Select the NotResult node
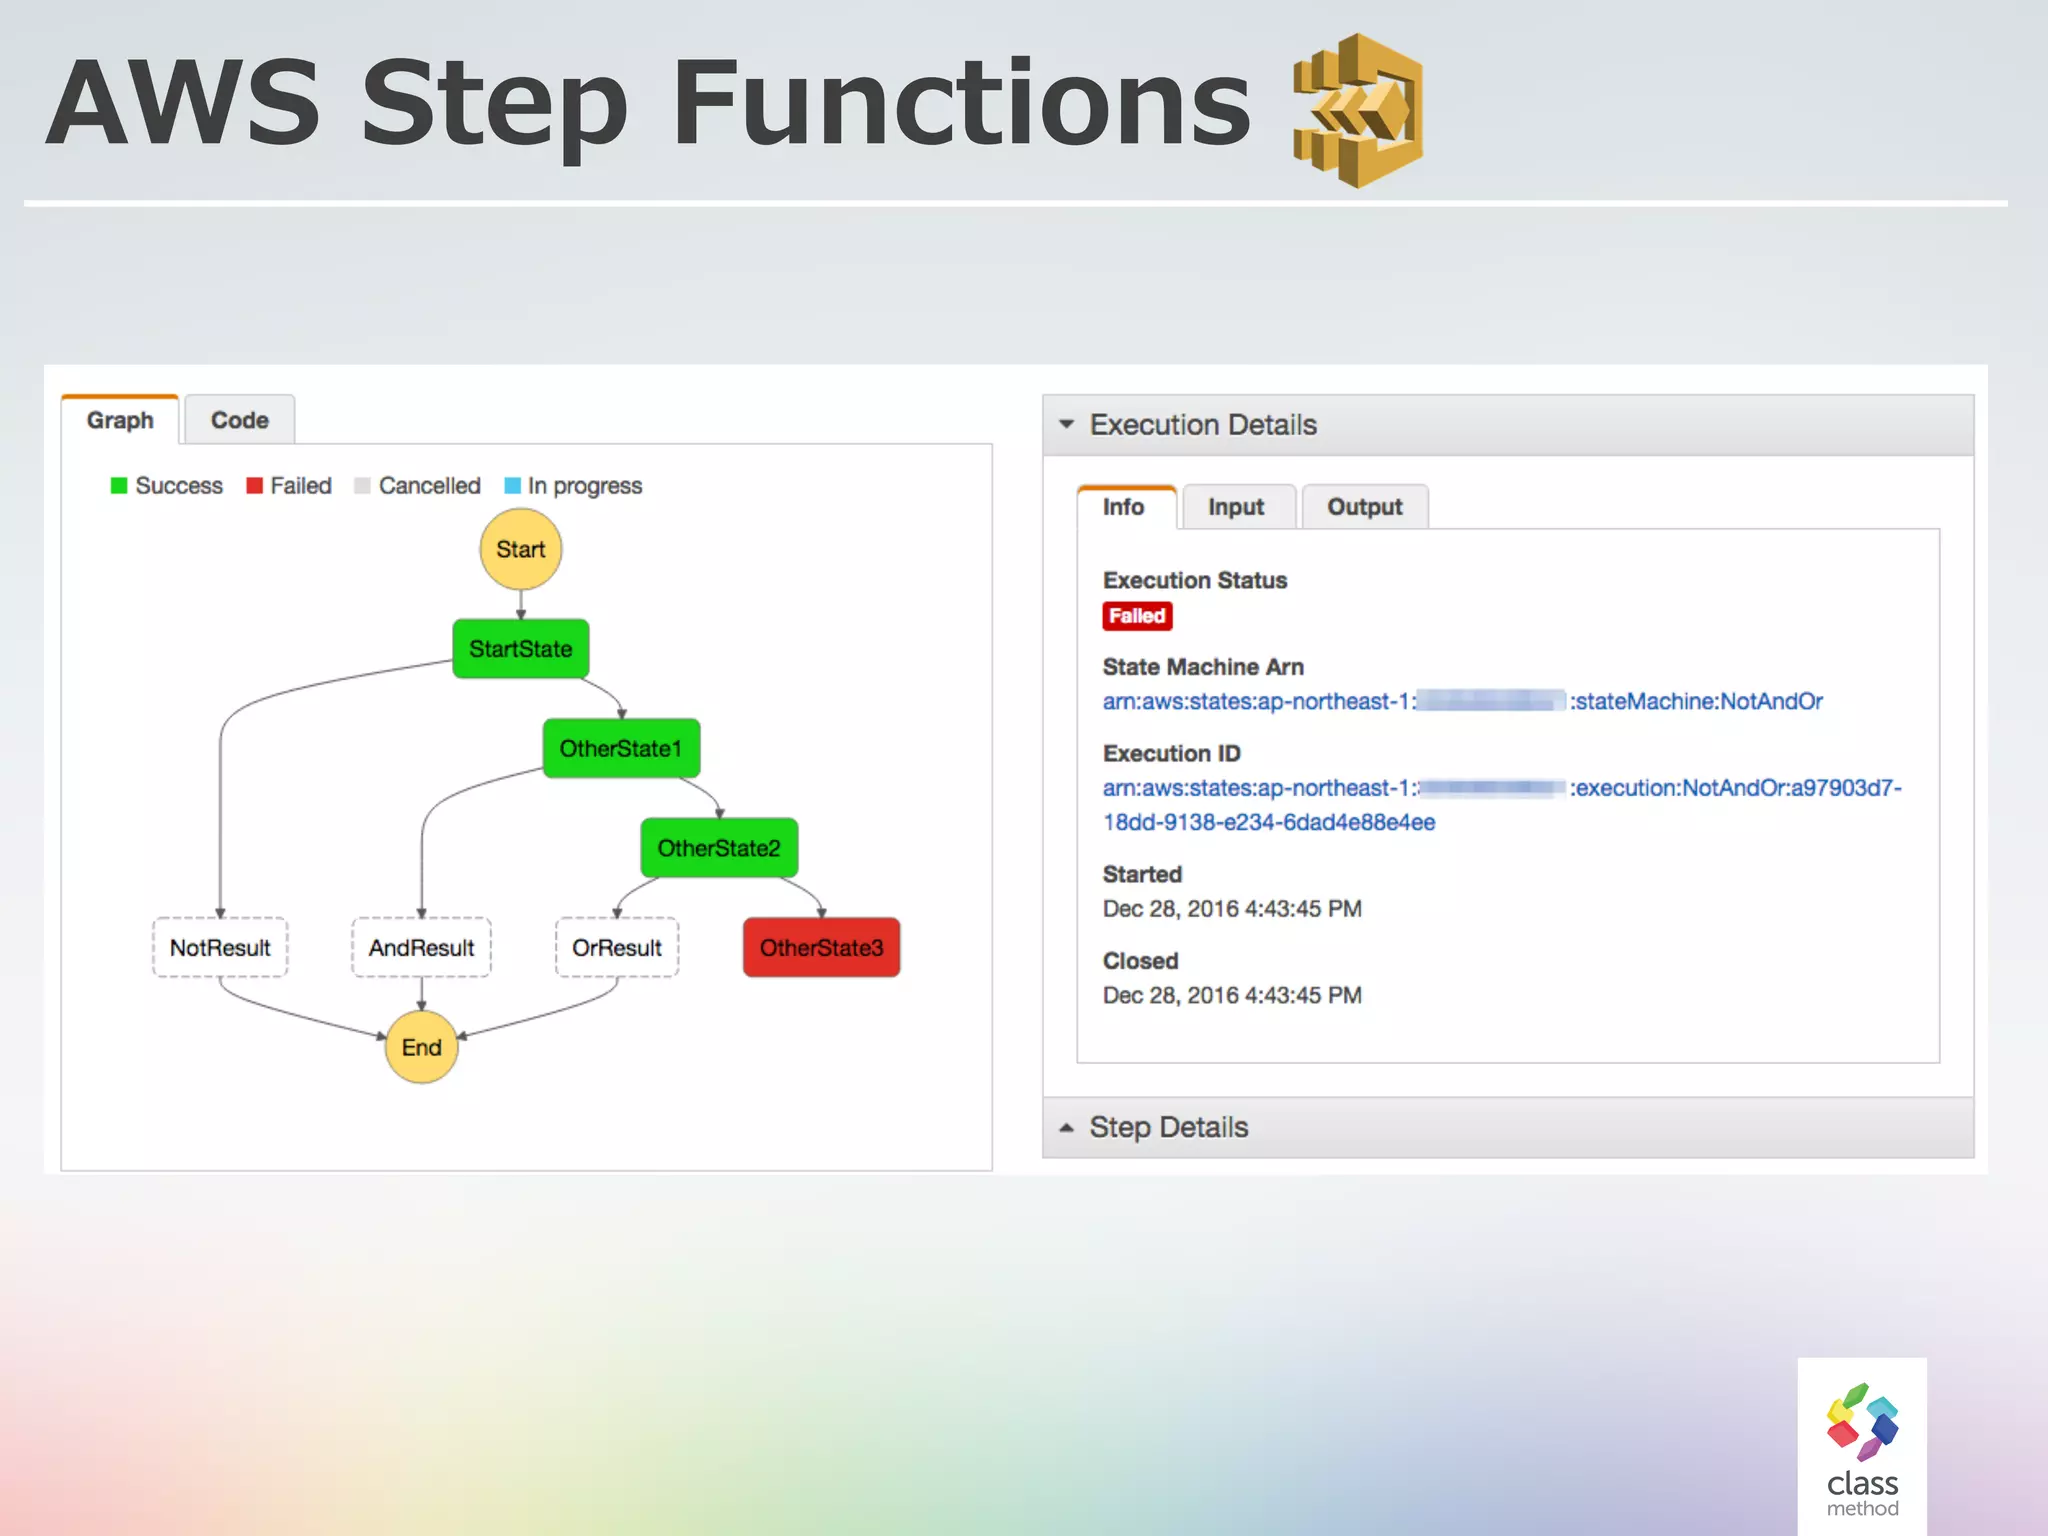The image size is (2048, 1536). pos(220,947)
